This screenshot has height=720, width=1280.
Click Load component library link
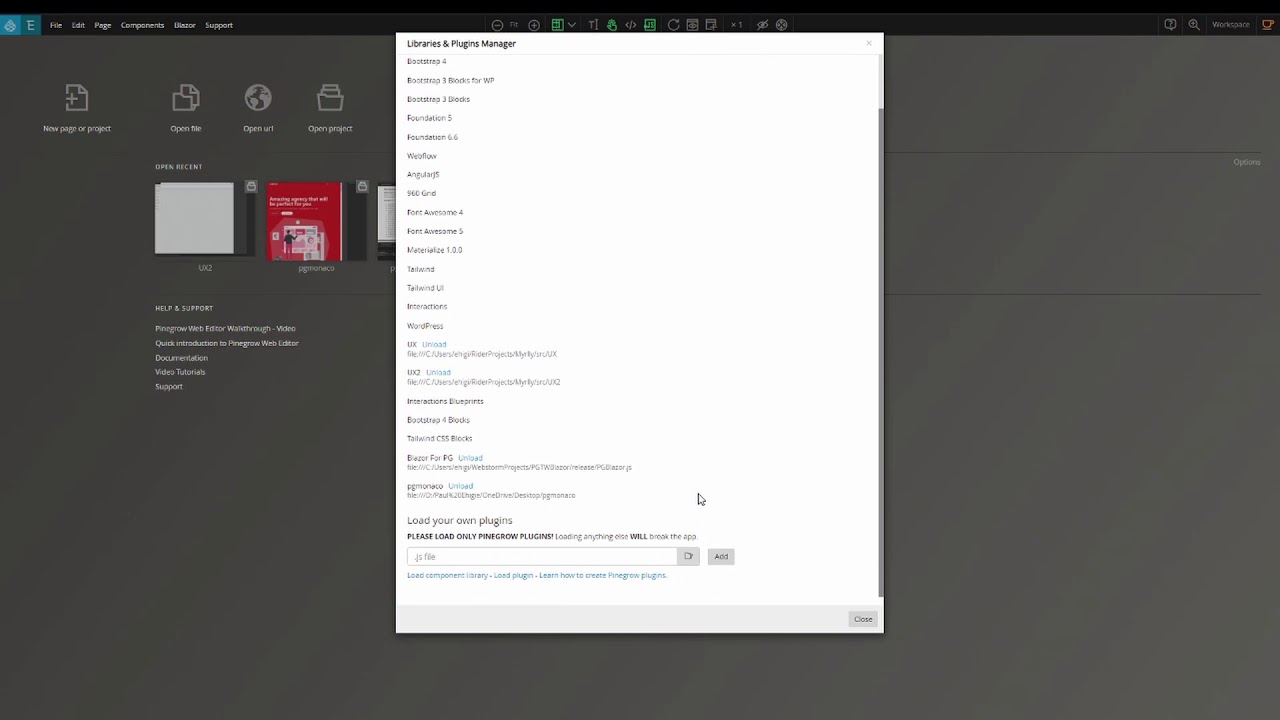[x=447, y=575]
